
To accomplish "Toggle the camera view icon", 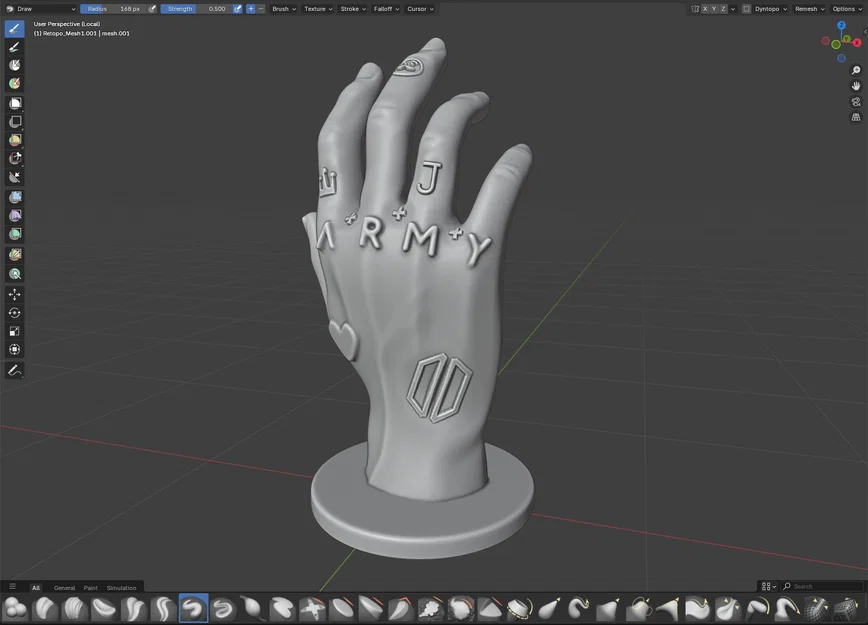I will coord(856,102).
